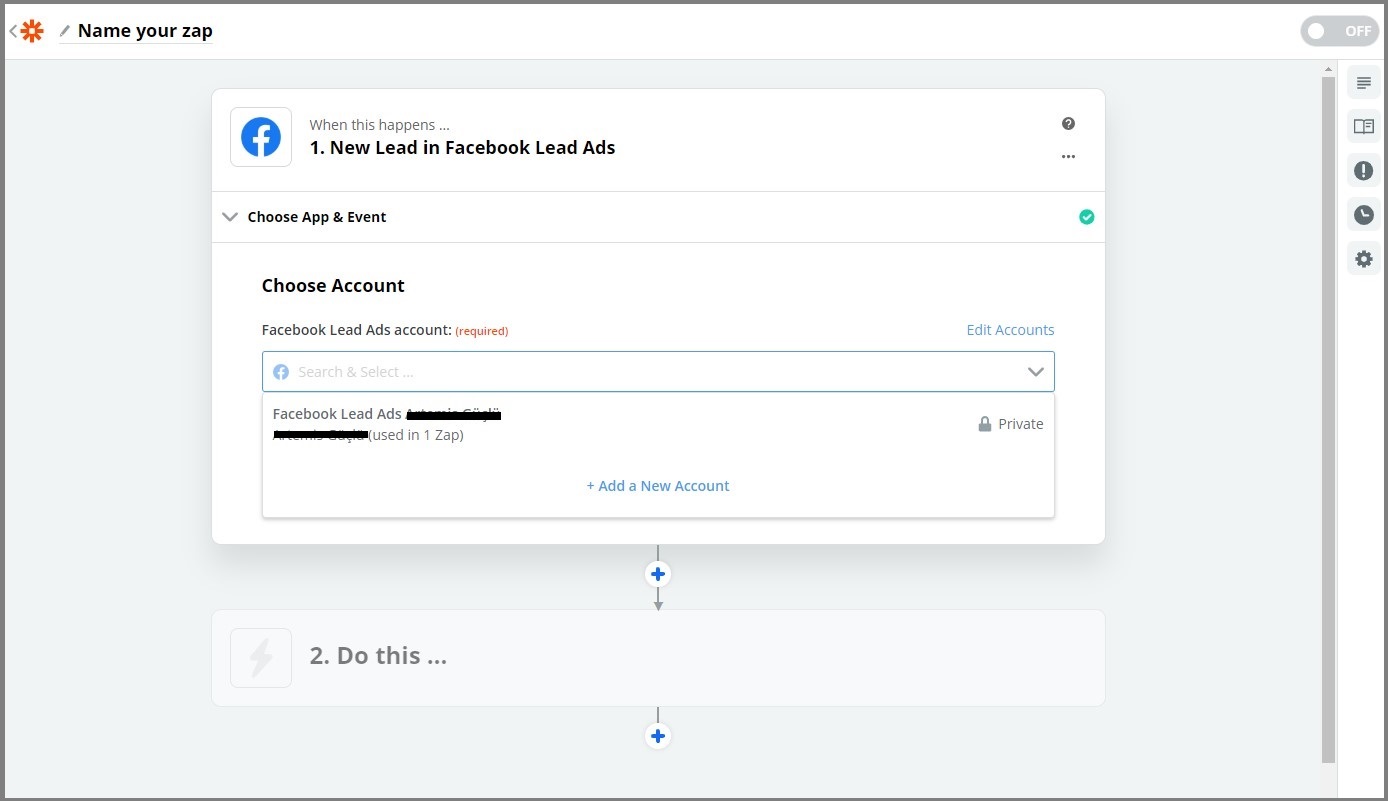Open the history clock icon in sidebar
1388x801 pixels.
coord(1364,215)
